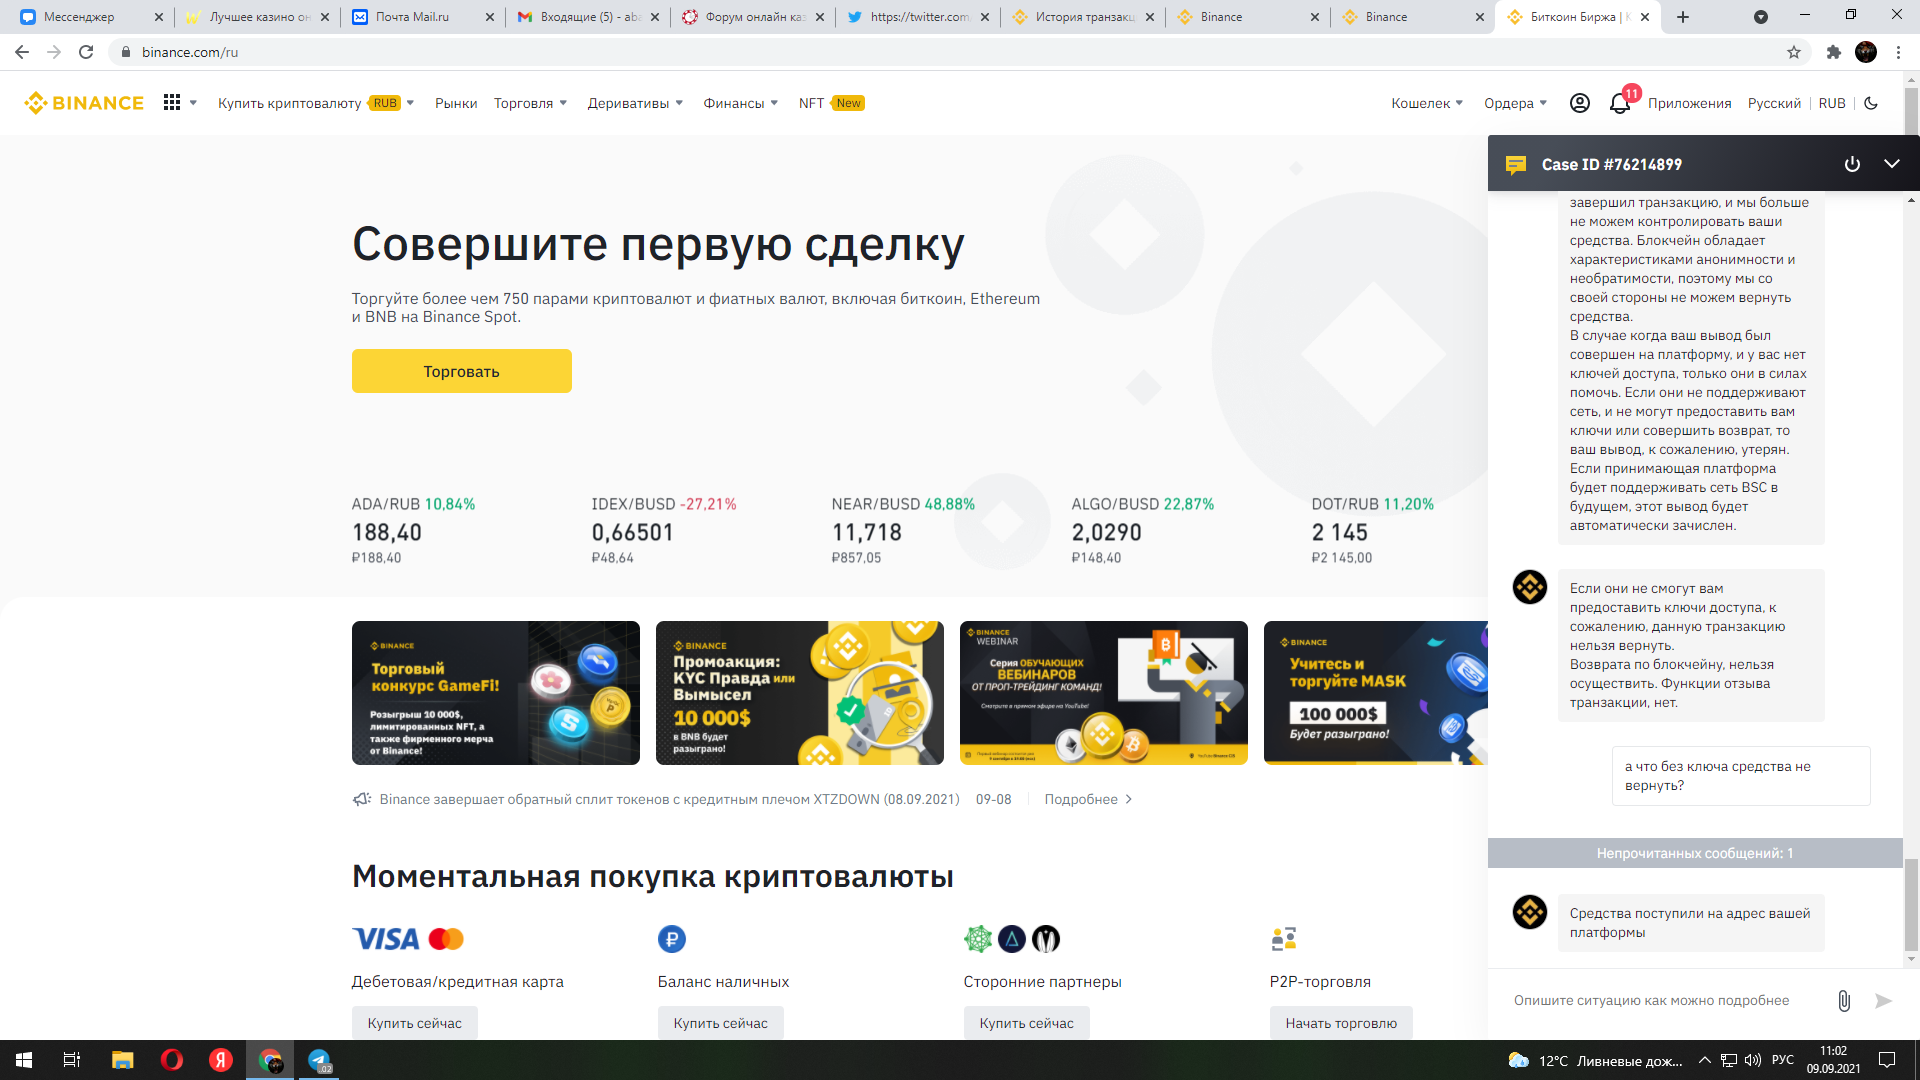
Task: Click the yellow Торговать button
Action: (x=462, y=371)
